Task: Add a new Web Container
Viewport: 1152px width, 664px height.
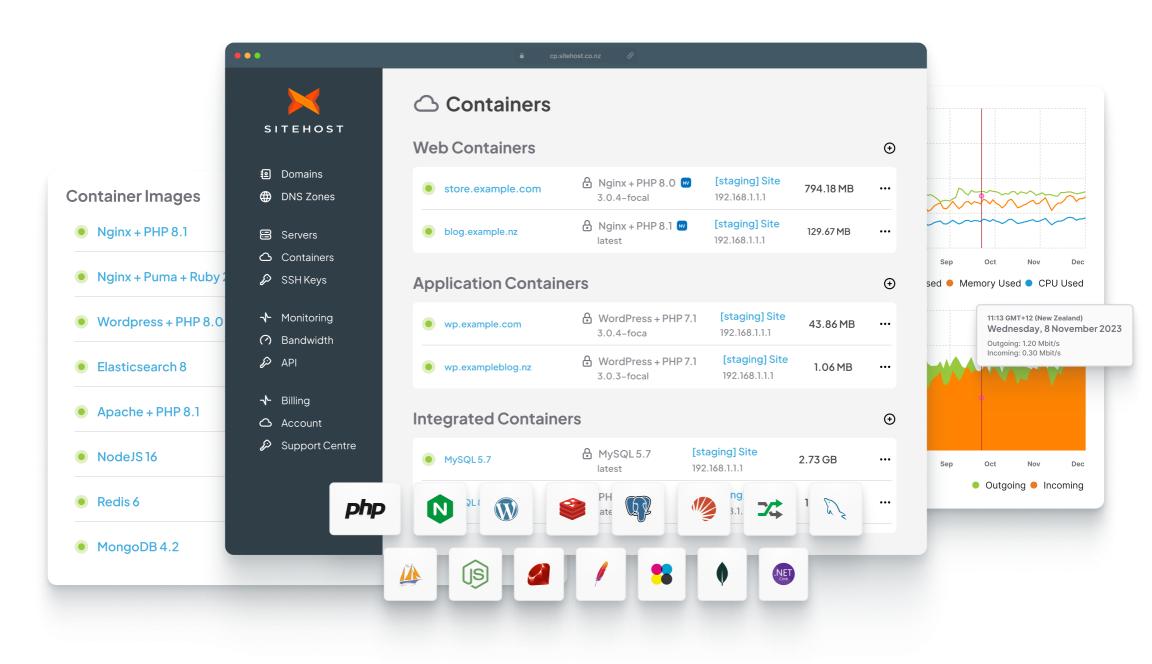Action: 889,148
